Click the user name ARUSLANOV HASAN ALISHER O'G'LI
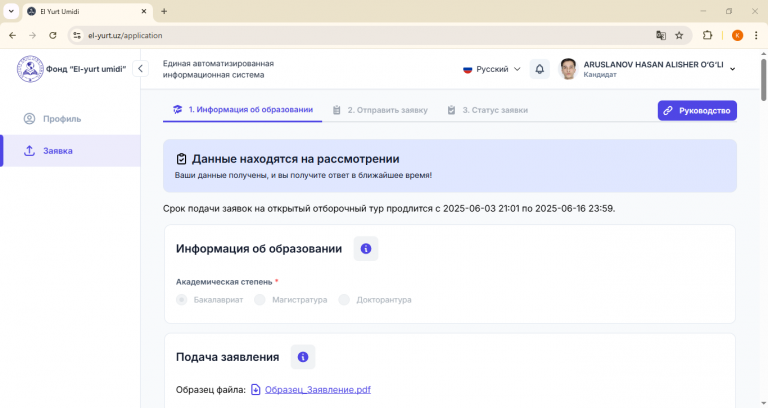This screenshot has height=408, width=768. pos(653,65)
